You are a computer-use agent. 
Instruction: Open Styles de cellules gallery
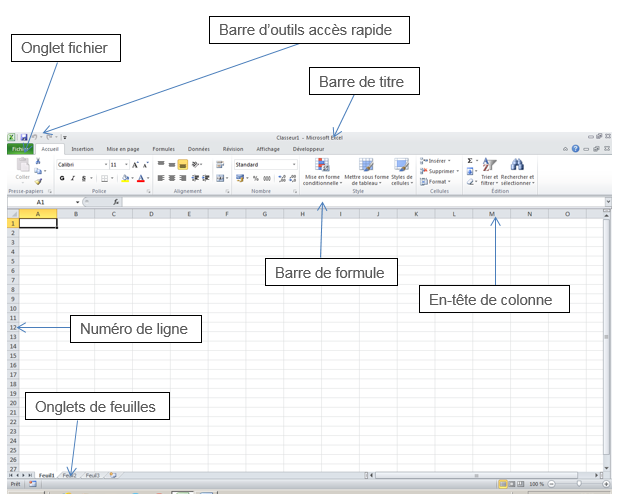pos(401,171)
